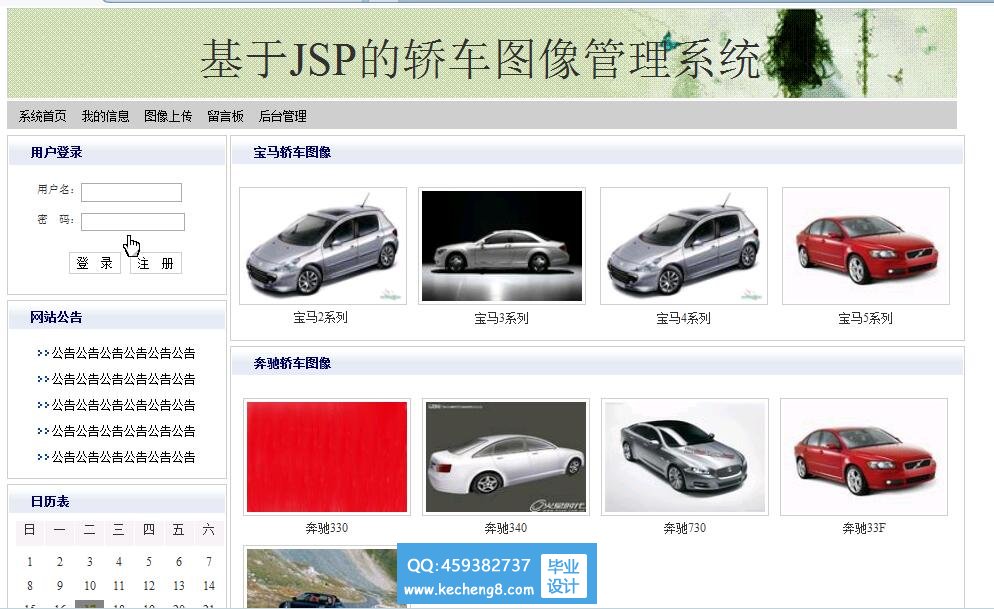
Task: Click the 宝马4系列 caption text
Action: point(683,318)
